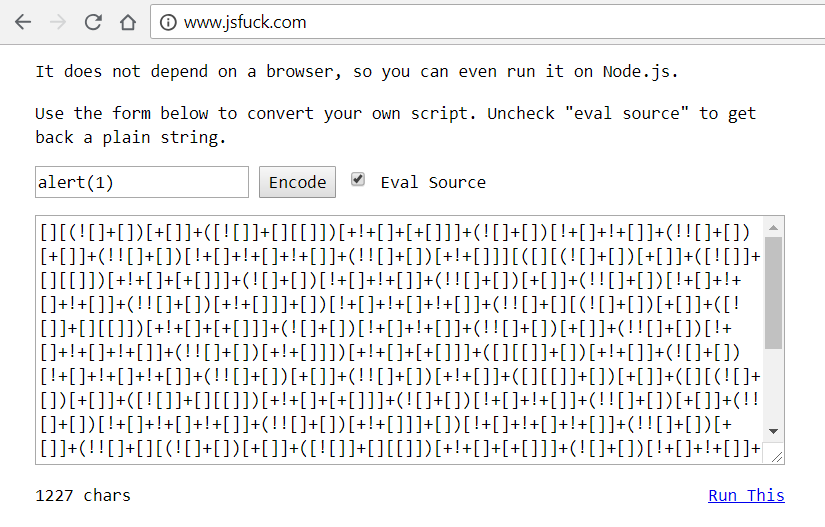The width and height of the screenshot is (825, 527).
Task: Click the Eval Source label text
Action: (432, 182)
